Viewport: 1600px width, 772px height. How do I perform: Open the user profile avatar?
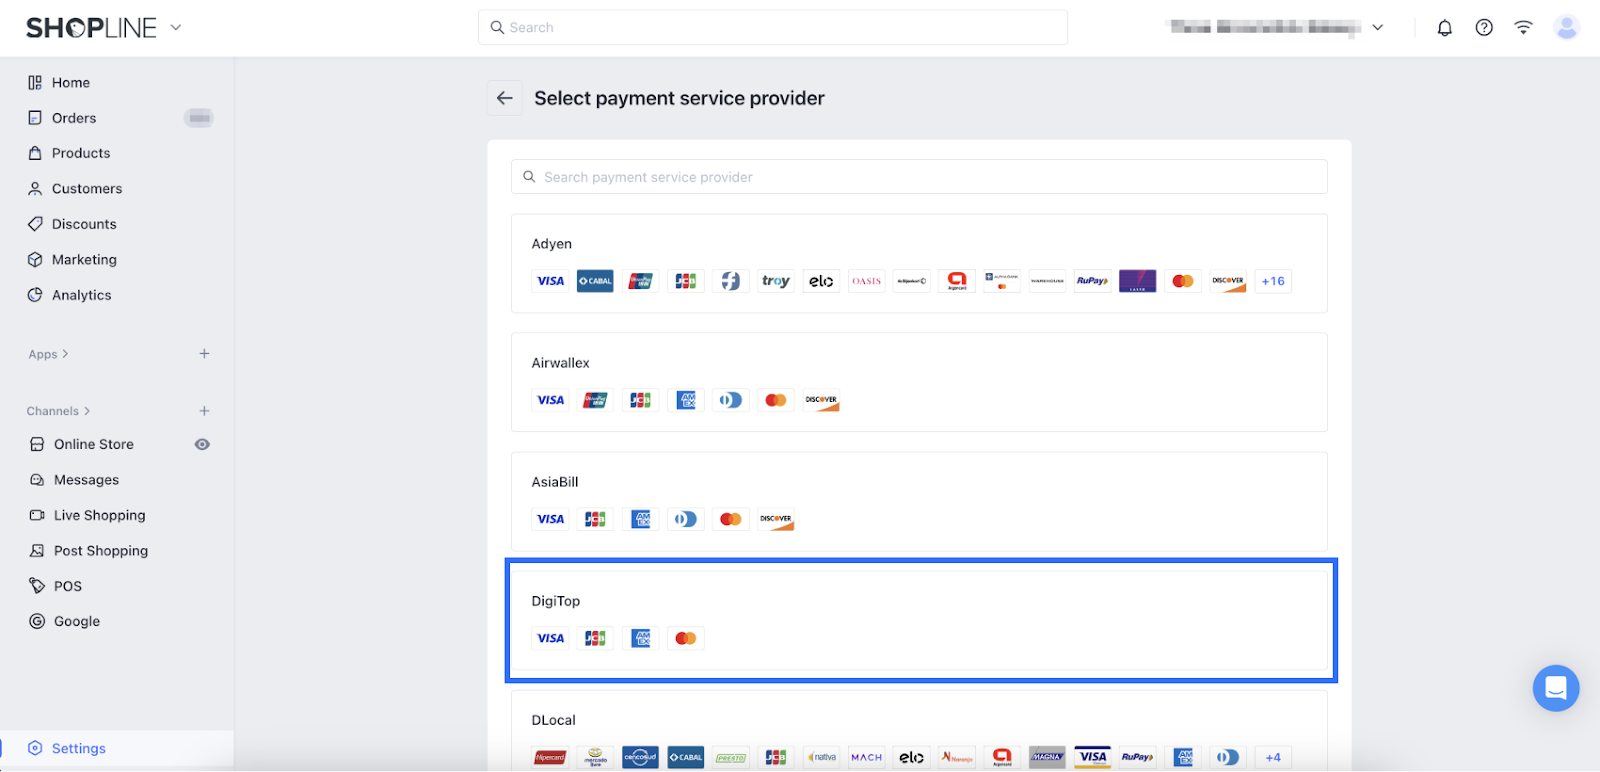pyautogui.click(x=1566, y=28)
